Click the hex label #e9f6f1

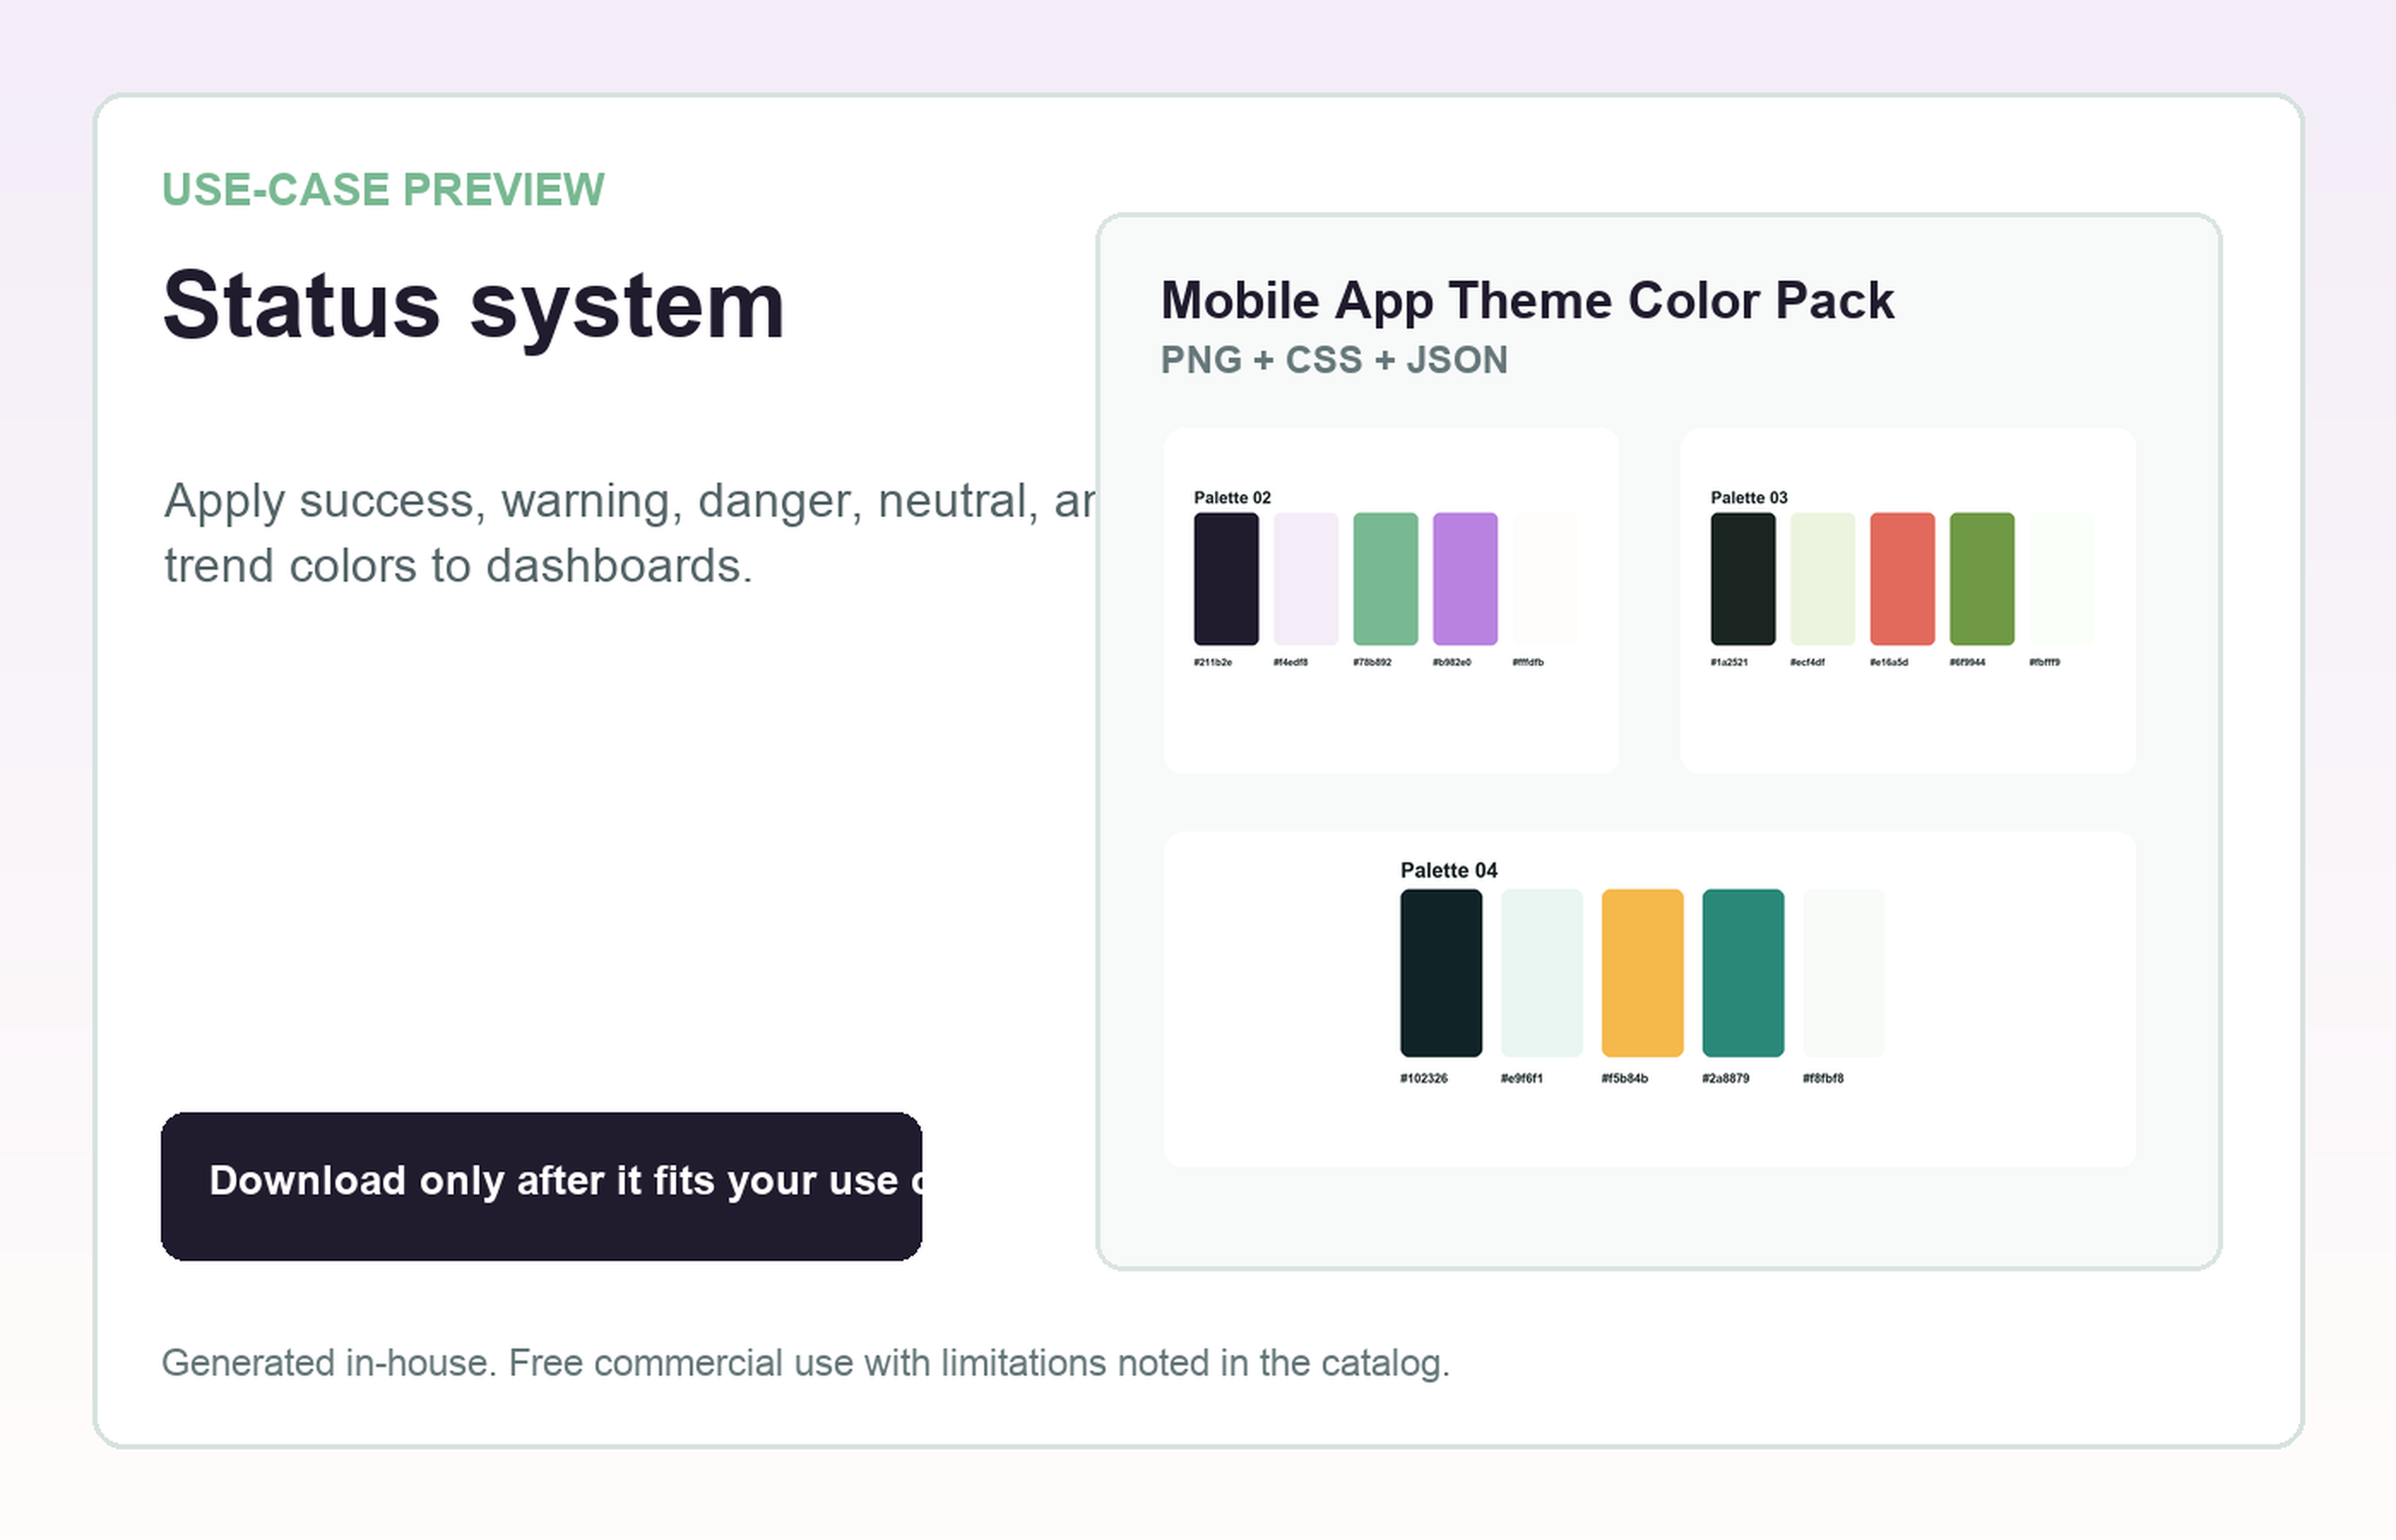(x=1522, y=1078)
